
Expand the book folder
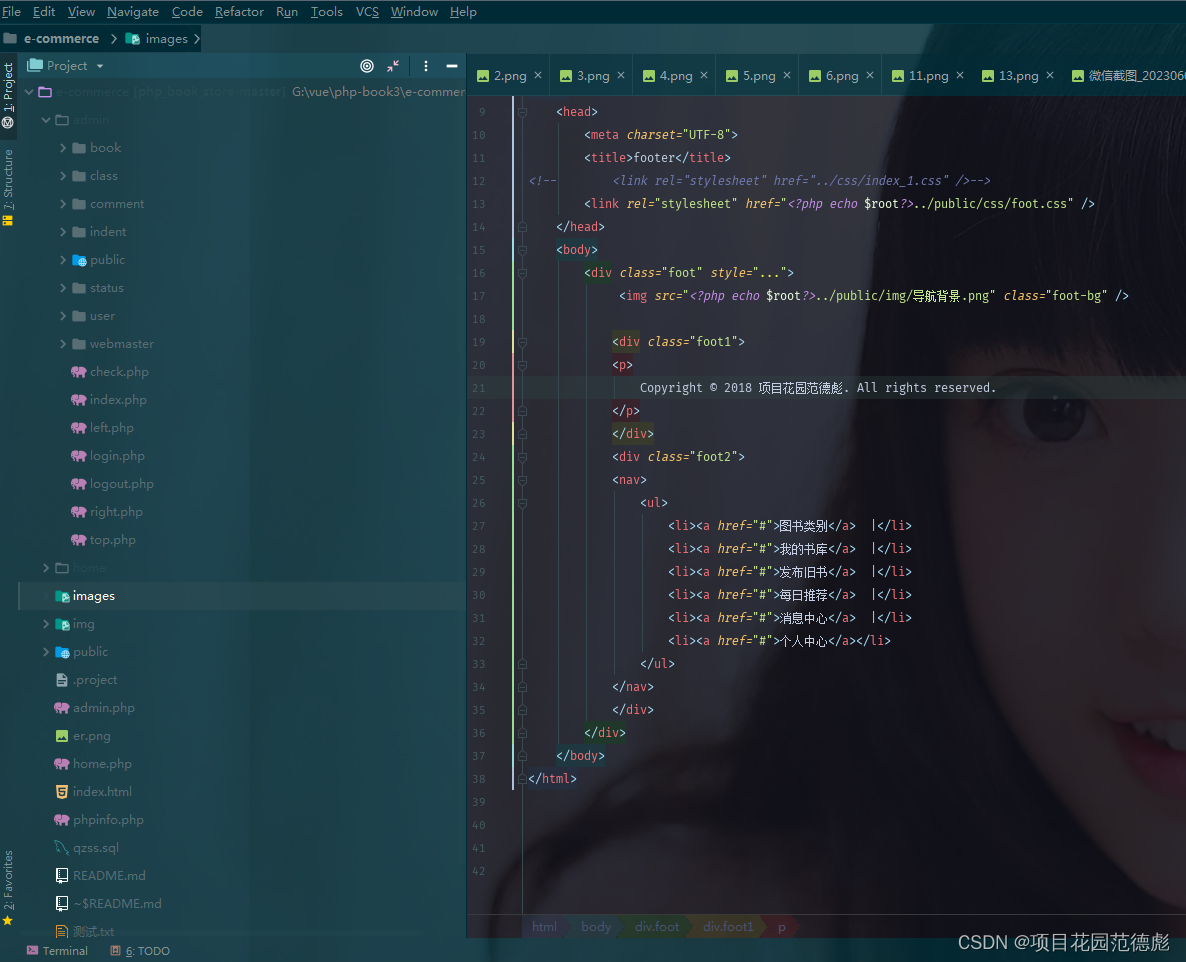click(63, 147)
